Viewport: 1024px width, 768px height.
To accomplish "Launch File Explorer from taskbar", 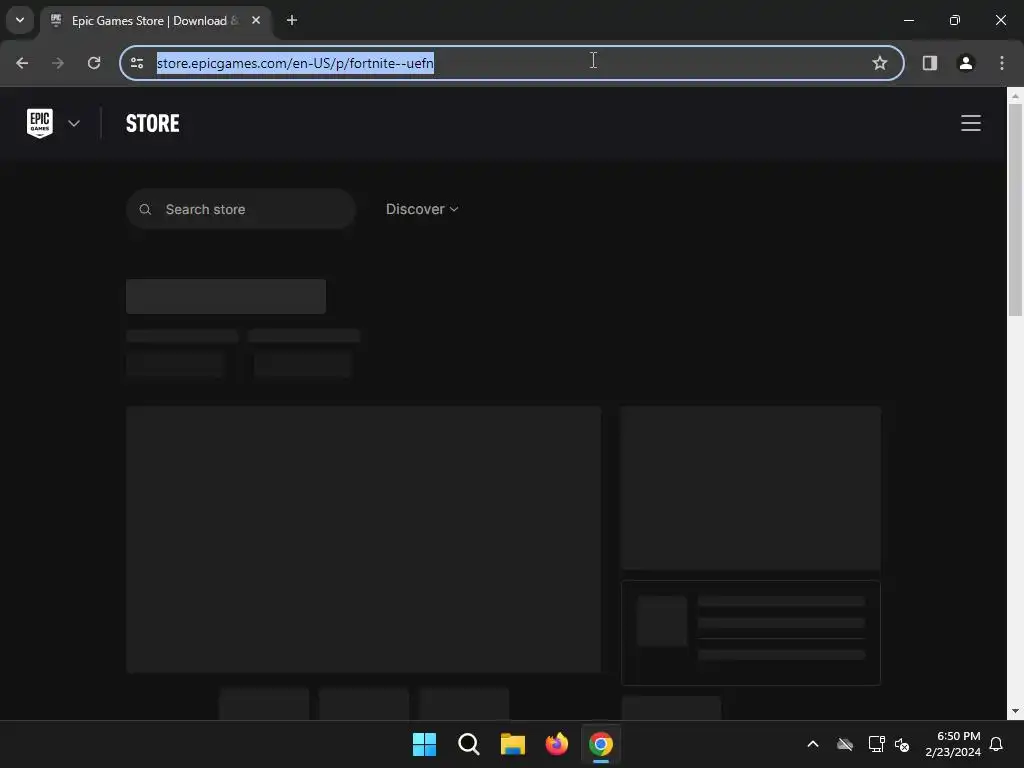I will (513, 744).
